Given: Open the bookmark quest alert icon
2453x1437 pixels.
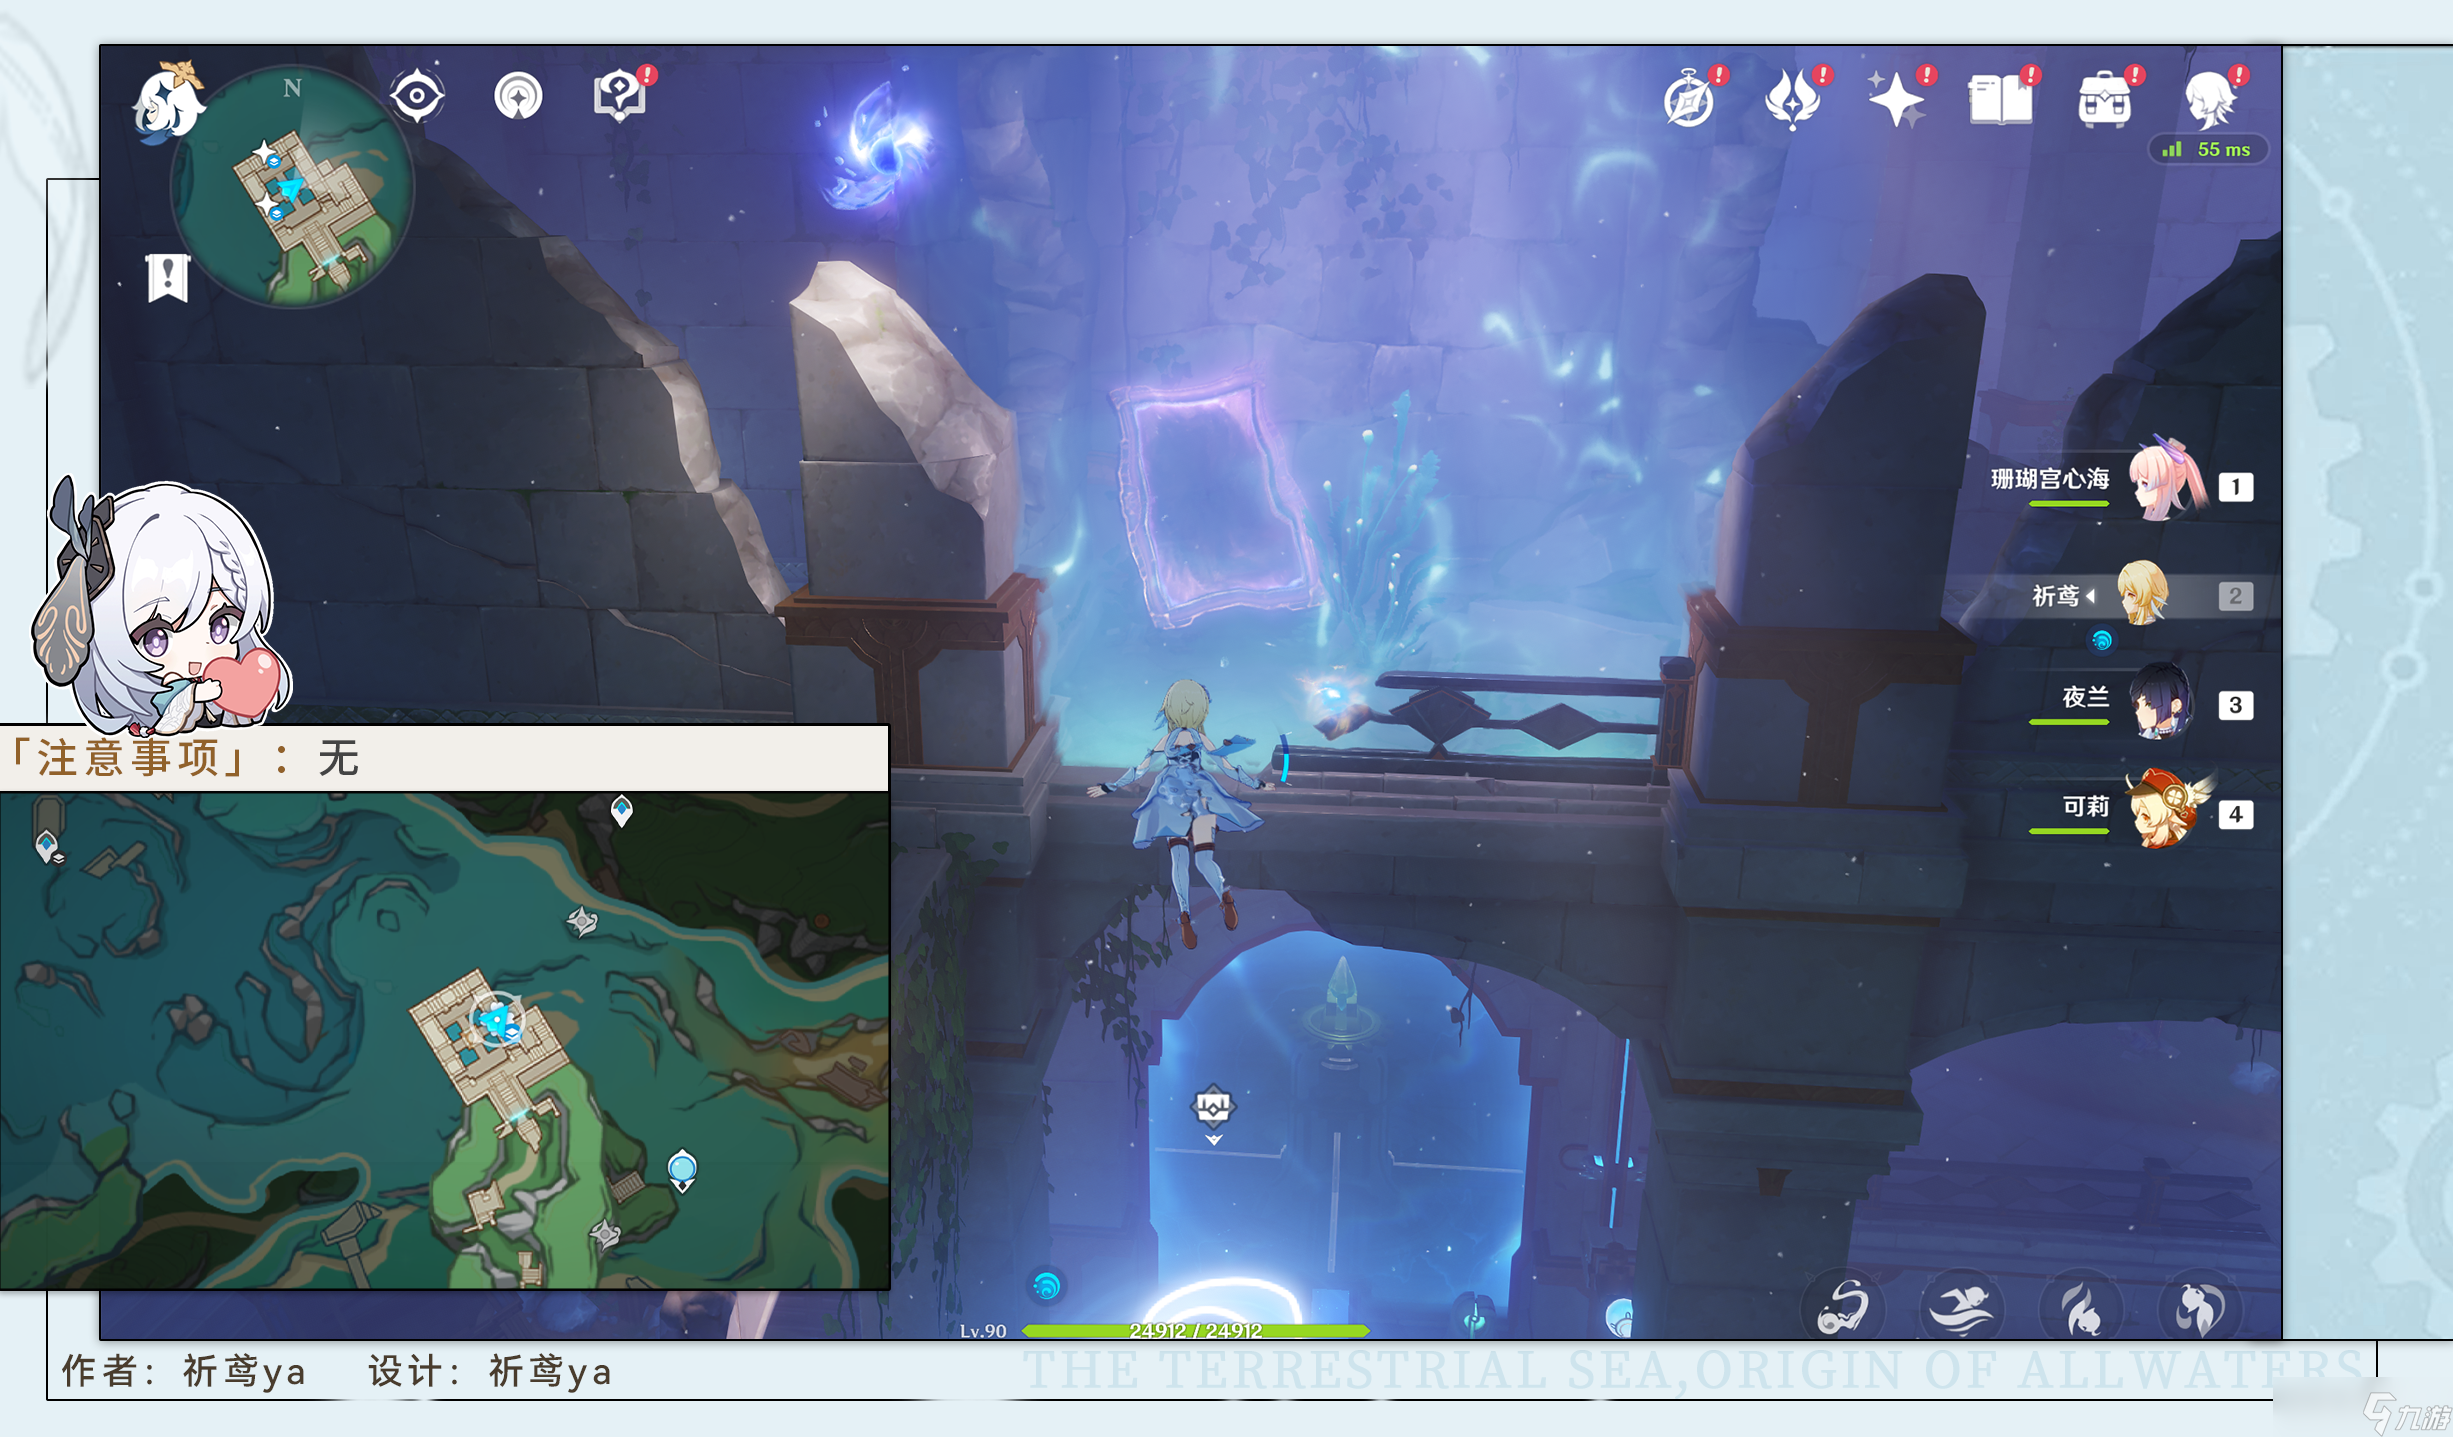Looking at the screenshot, I should pyautogui.click(x=168, y=277).
